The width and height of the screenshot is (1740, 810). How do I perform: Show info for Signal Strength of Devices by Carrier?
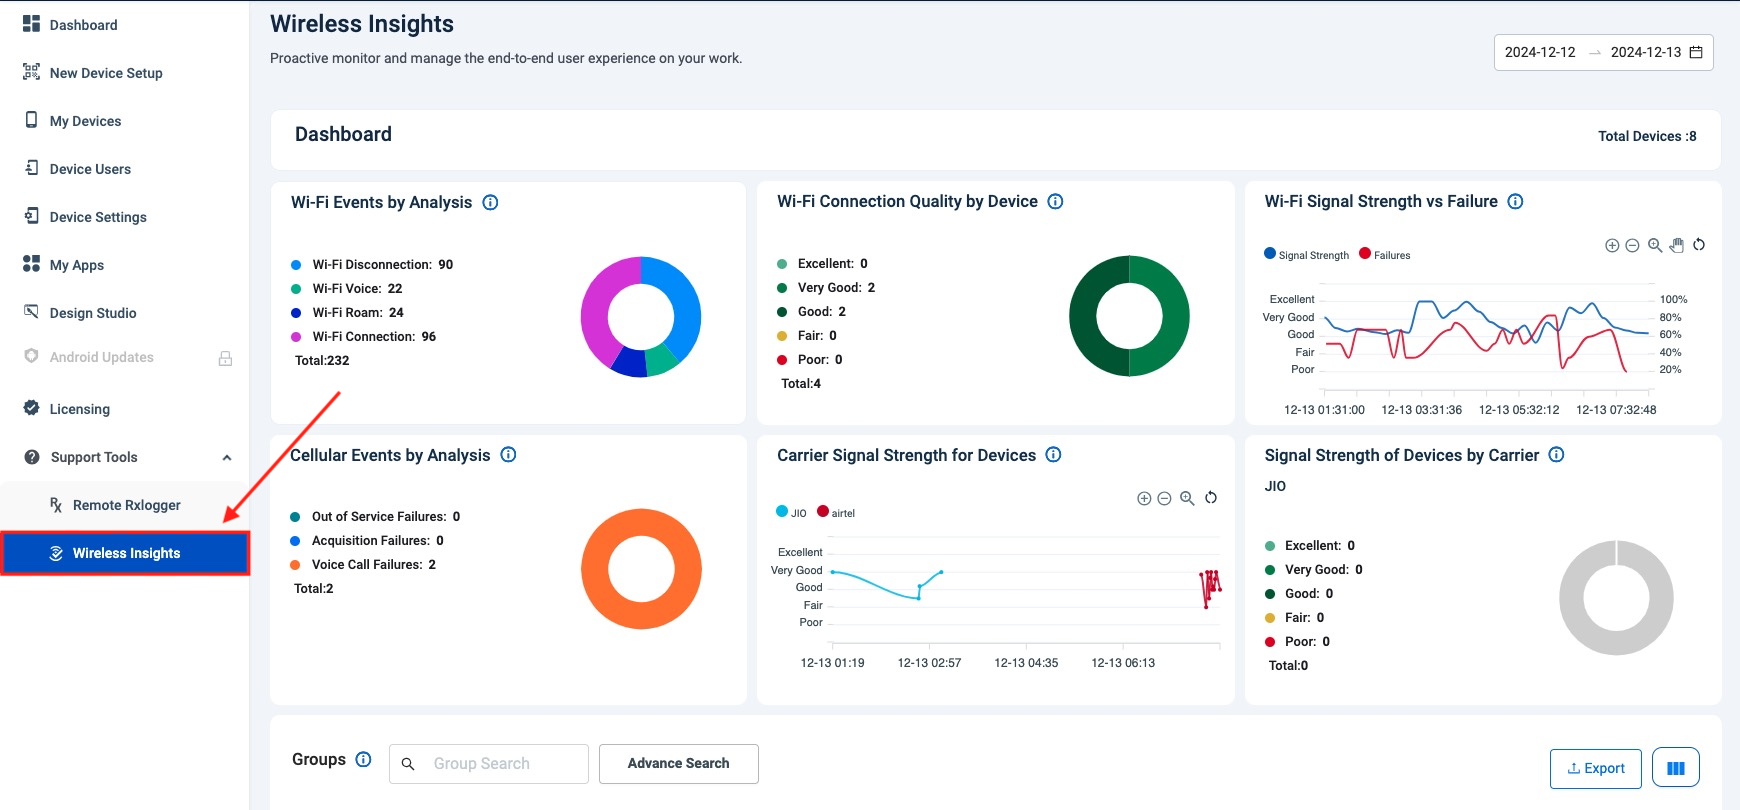pyautogui.click(x=1556, y=455)
